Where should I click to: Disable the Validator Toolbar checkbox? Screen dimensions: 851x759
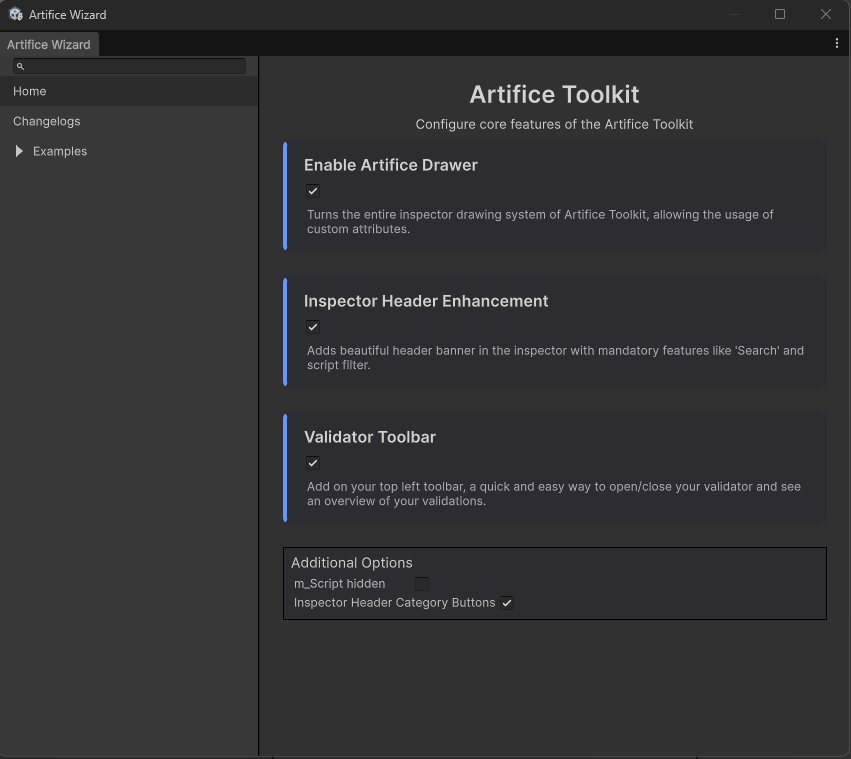tap(313, 463)
